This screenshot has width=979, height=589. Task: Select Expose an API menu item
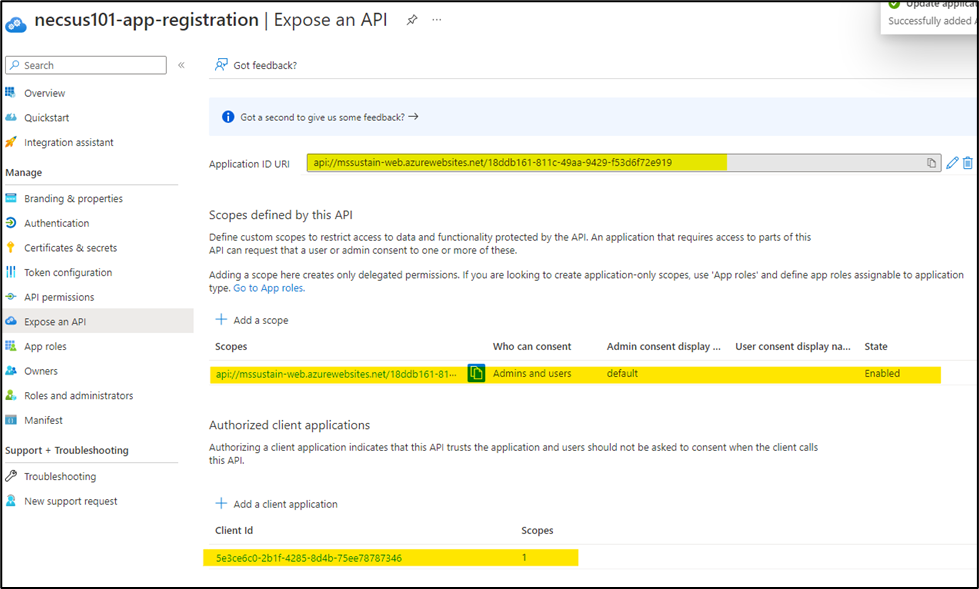click(55, 322)
